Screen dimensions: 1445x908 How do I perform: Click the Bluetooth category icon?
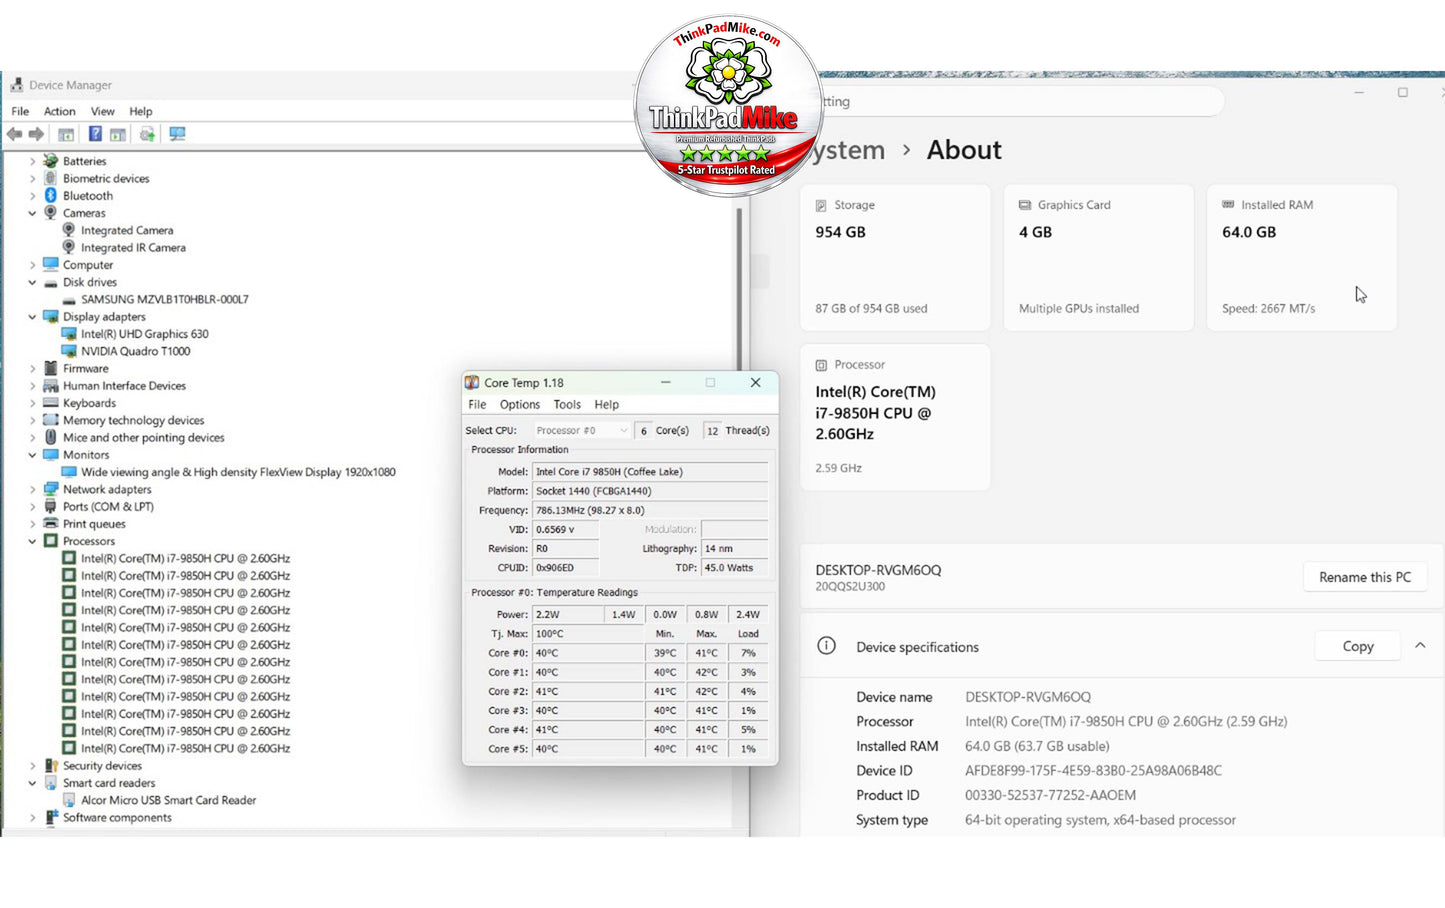point(51,195)
